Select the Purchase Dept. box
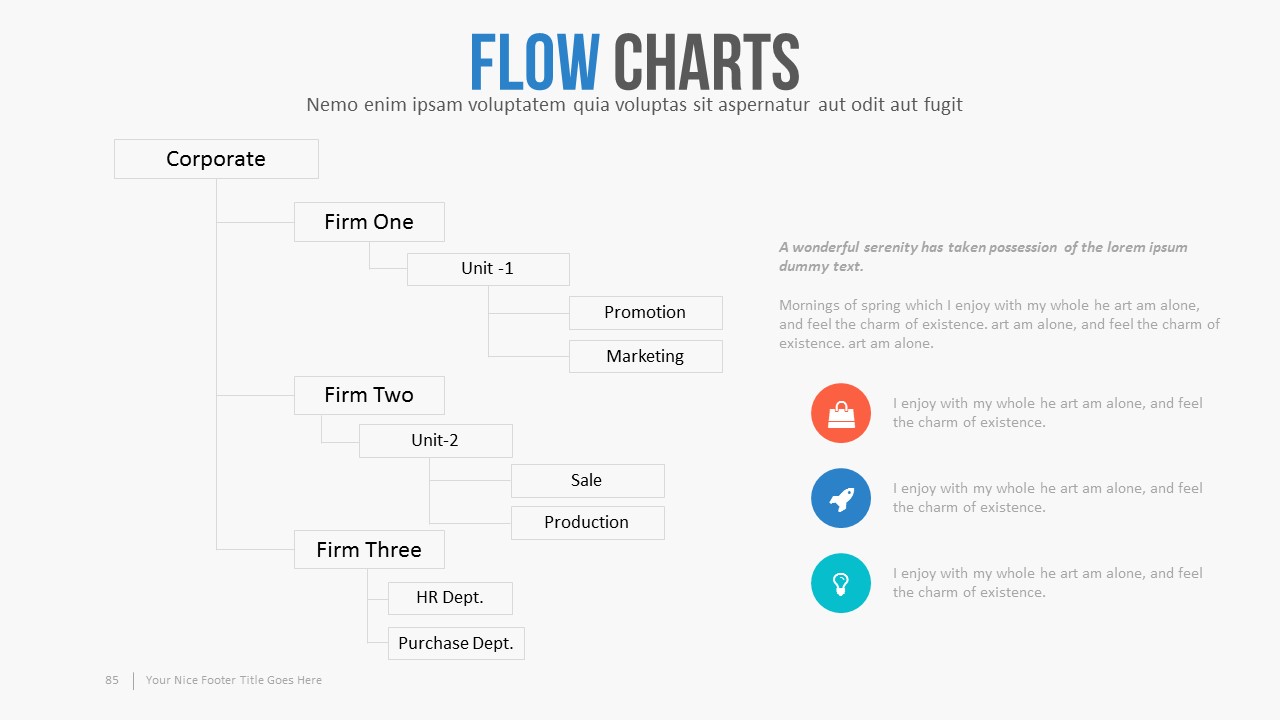 (456, 644)
